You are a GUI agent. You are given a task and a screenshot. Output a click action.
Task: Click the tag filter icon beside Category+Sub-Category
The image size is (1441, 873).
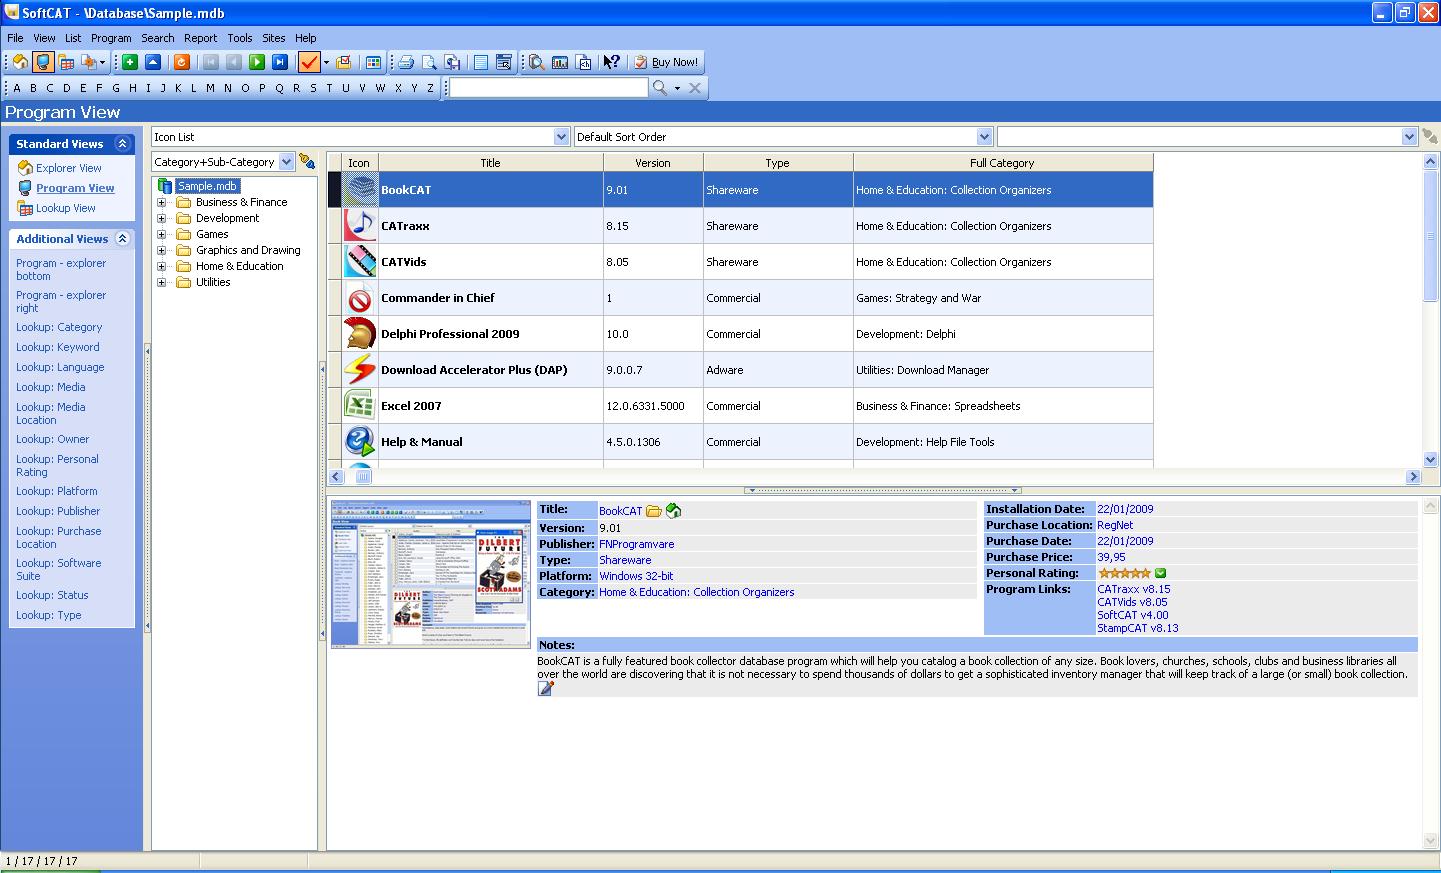306,162
